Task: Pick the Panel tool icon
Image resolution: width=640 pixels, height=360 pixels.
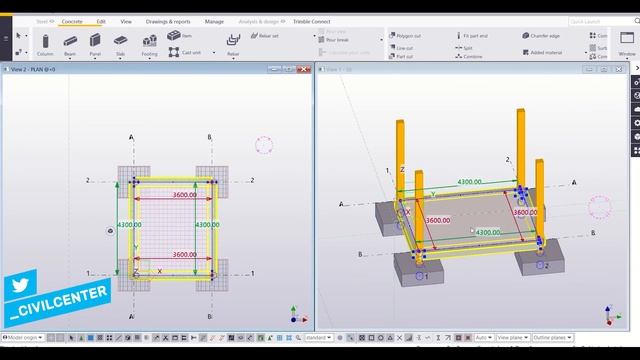Action: 95,44
